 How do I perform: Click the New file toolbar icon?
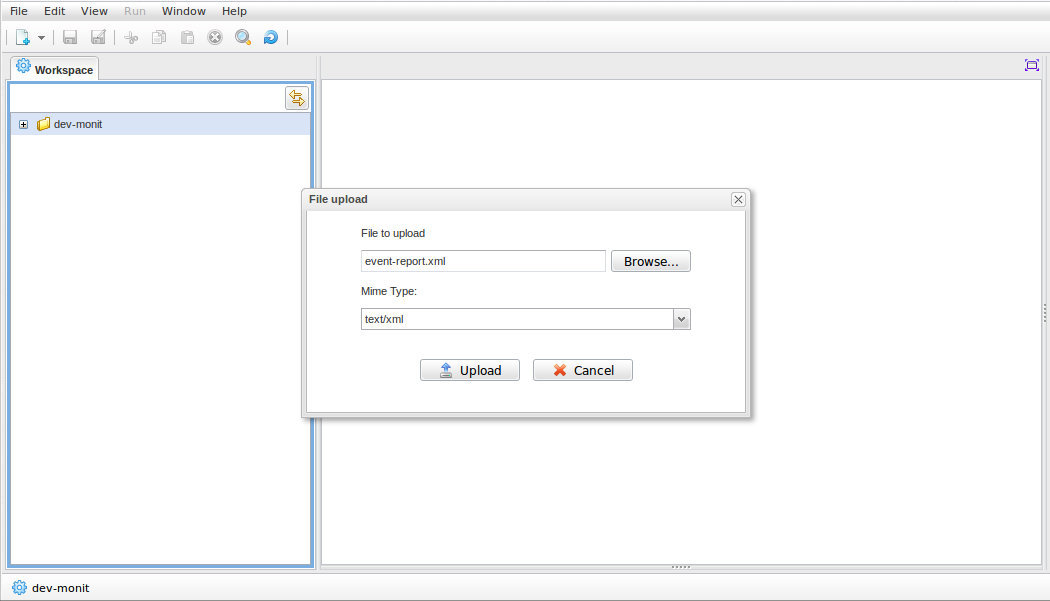pos(23,38)
